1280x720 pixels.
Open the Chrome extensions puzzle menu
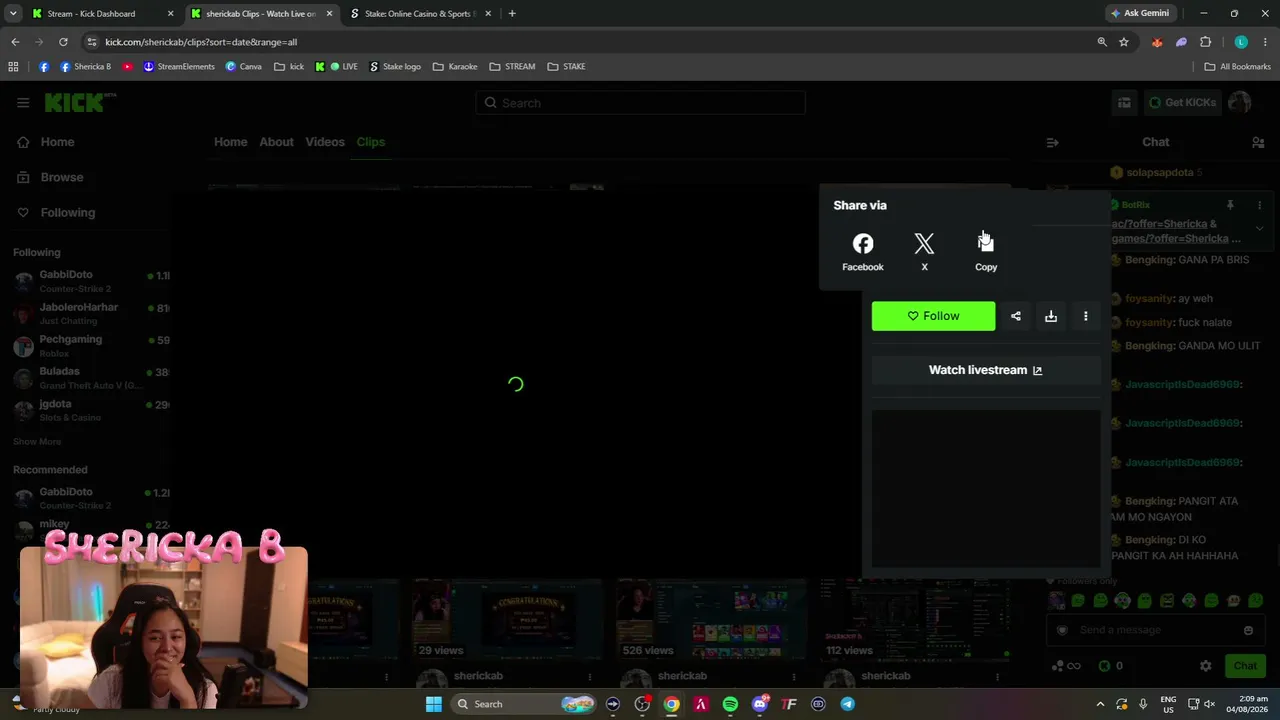pyautogui.click(x=1205, y=42)
